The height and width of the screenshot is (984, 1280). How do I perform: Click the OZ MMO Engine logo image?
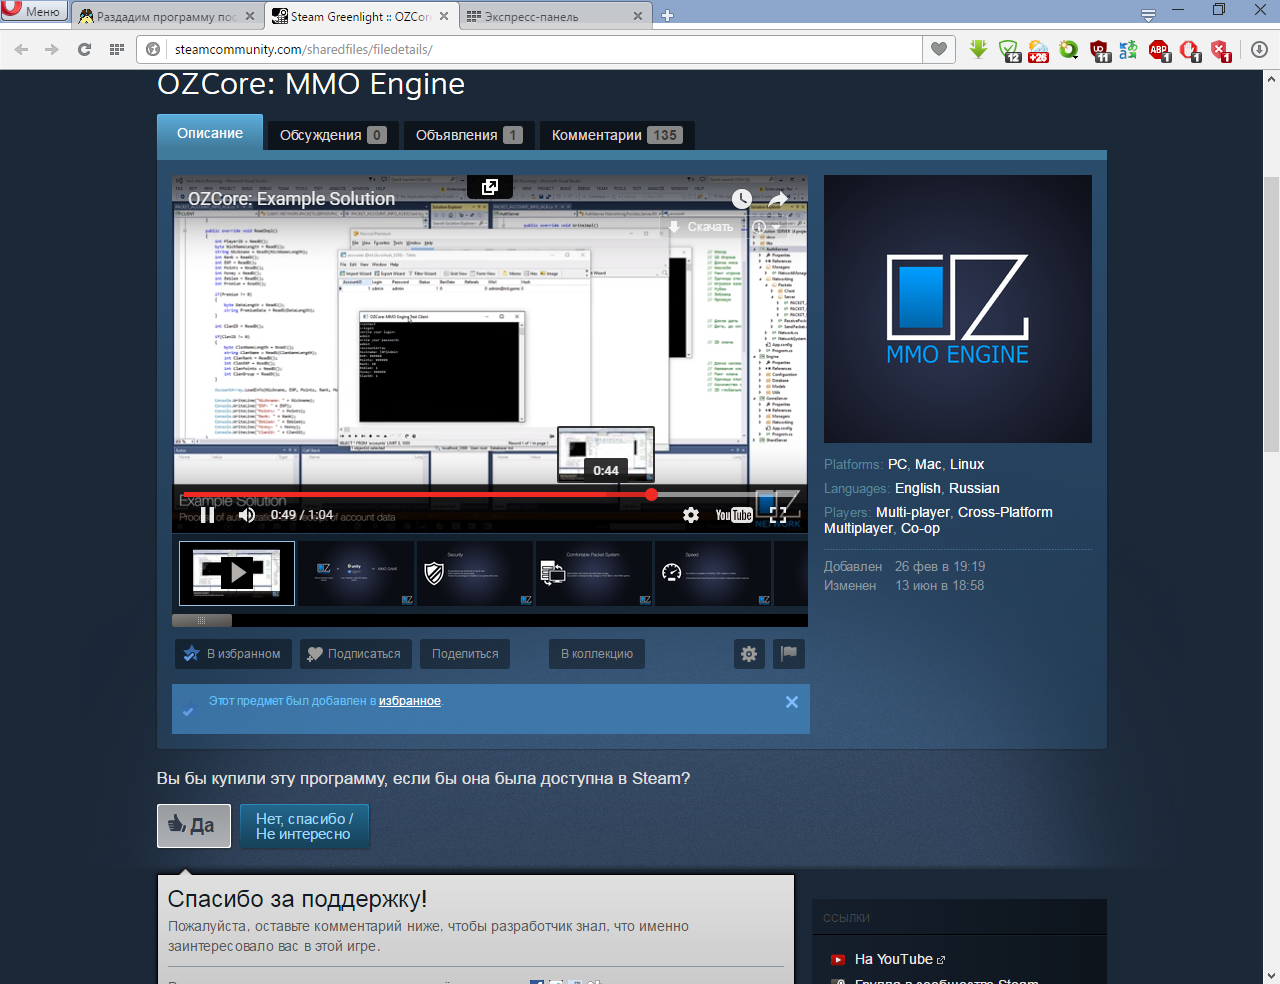point(958,309)
